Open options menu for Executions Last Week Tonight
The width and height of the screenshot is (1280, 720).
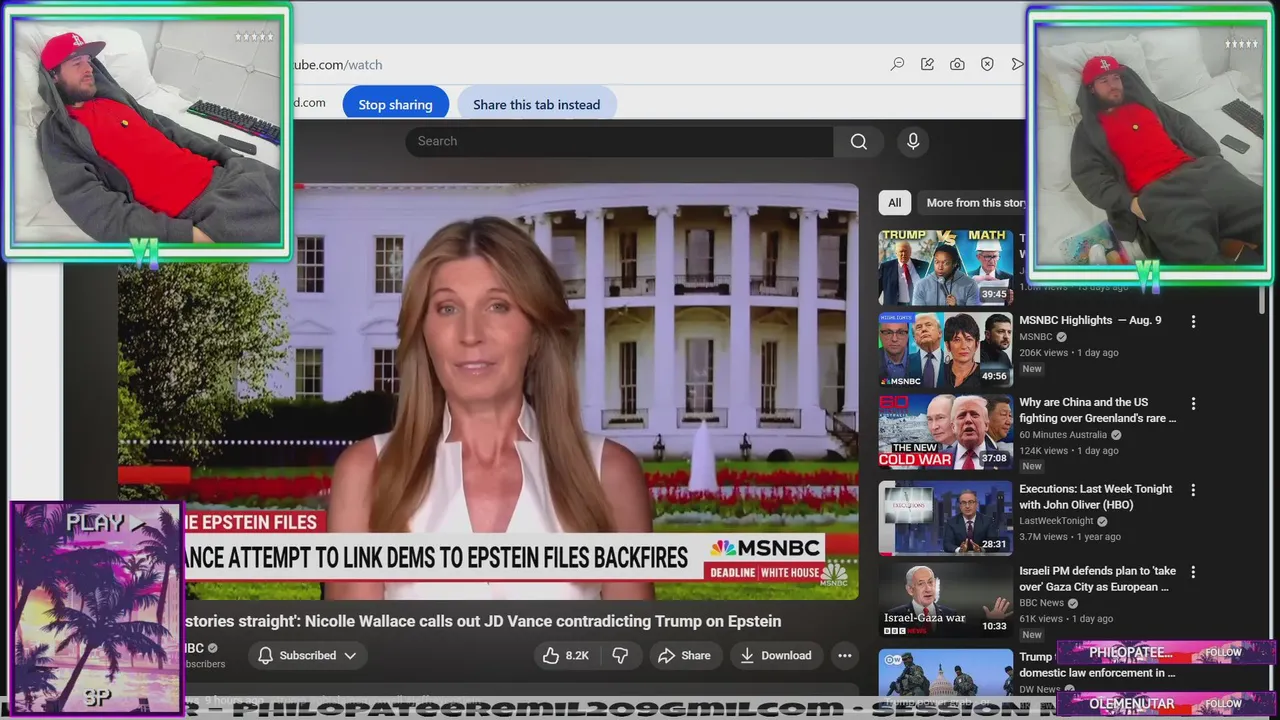tap(1193, 490)
